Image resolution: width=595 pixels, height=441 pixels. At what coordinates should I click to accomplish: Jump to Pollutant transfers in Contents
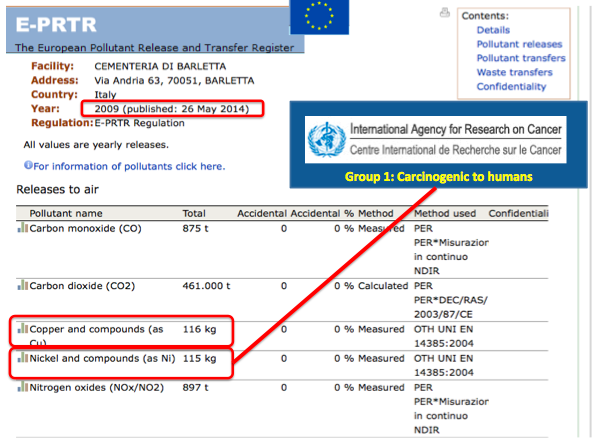[521, 58]
